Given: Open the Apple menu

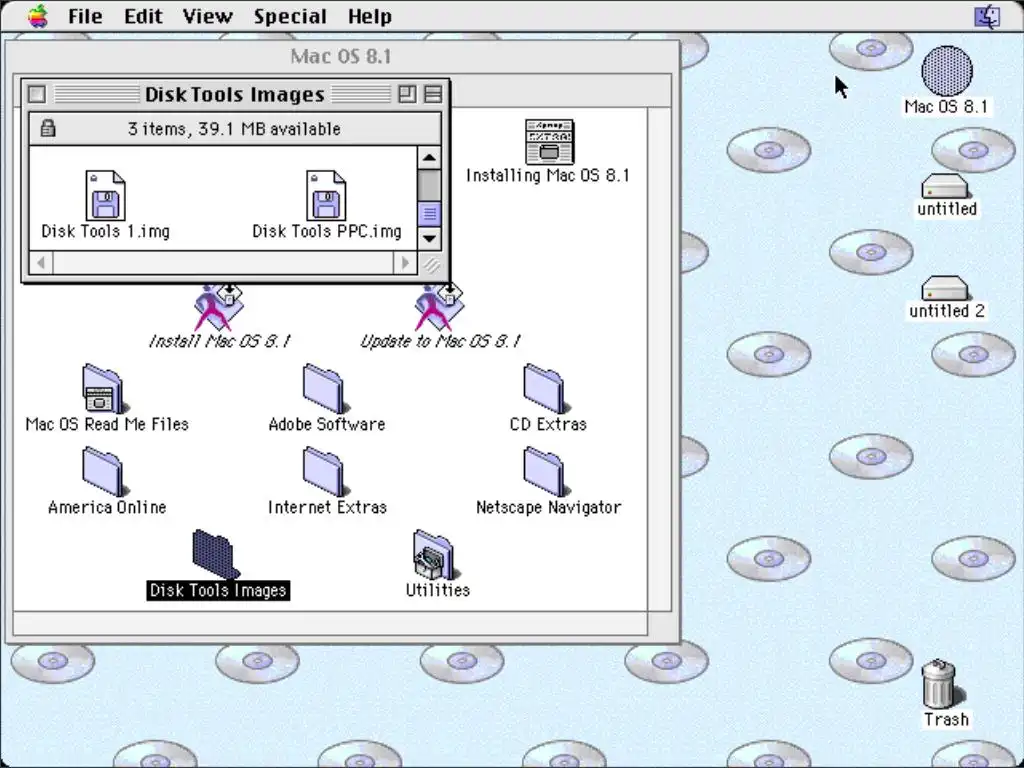Looking at the screenshot, I should tap(38, 16).
